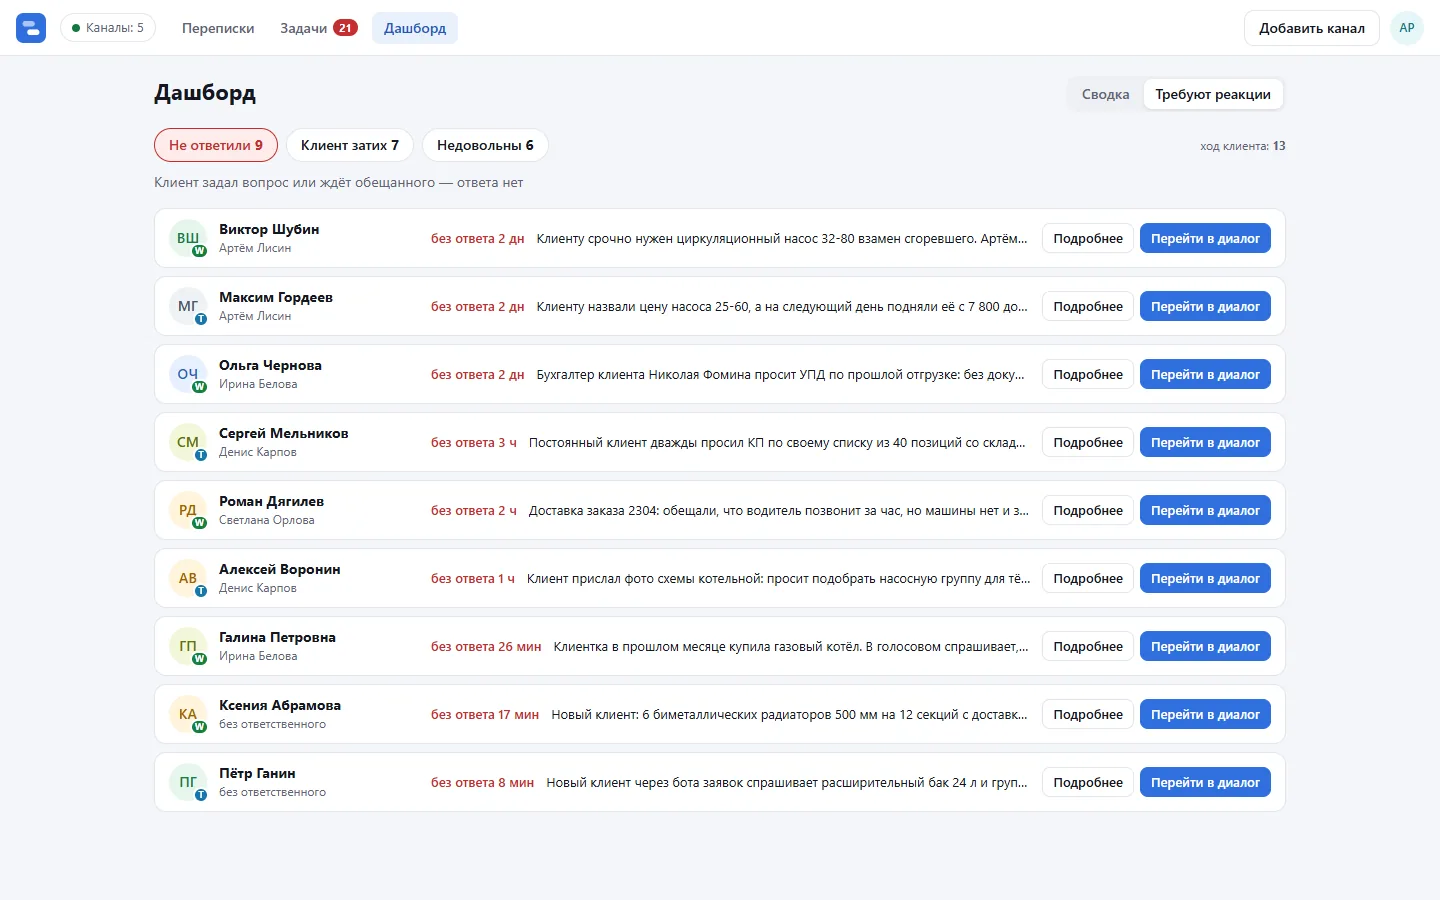The width and height of the screenshot is (1440, 900).
Task: Click the Добавить канал button
Action: 1312,28
